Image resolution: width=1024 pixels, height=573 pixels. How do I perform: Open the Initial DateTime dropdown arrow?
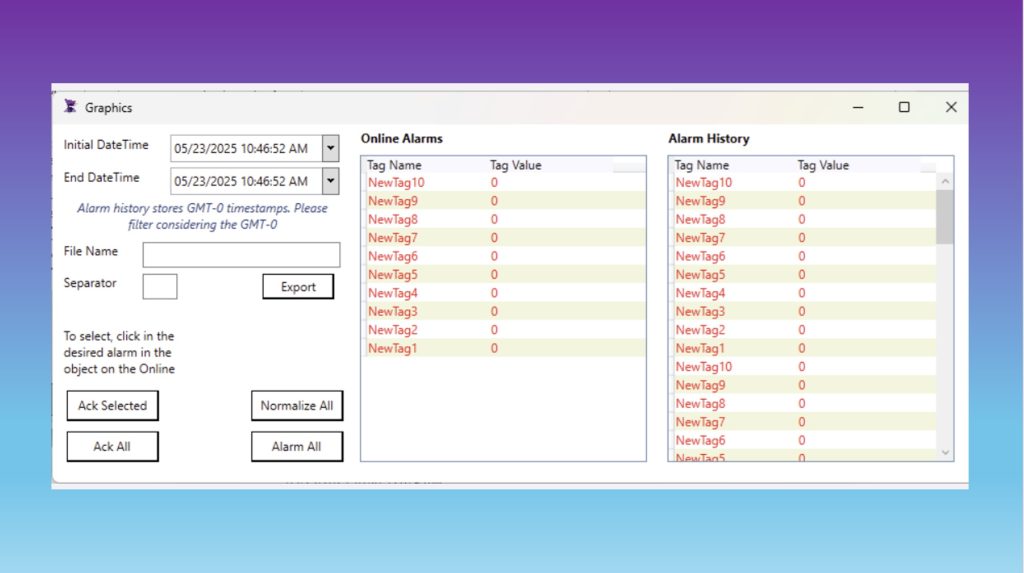point(330,148)
